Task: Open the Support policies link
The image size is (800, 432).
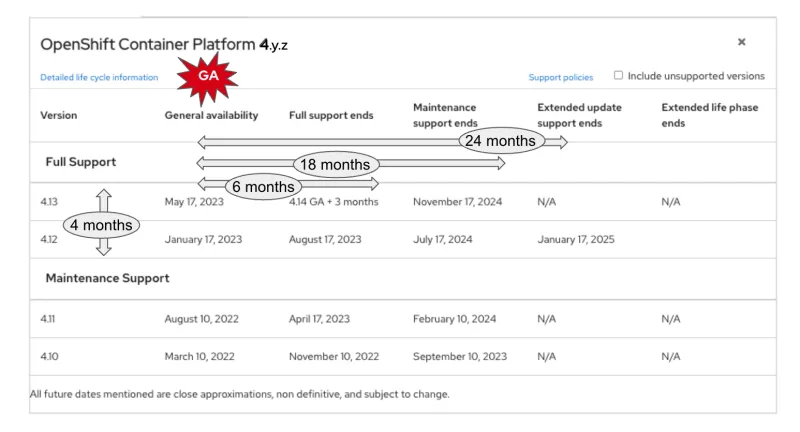Action: [x=561, y=77]
